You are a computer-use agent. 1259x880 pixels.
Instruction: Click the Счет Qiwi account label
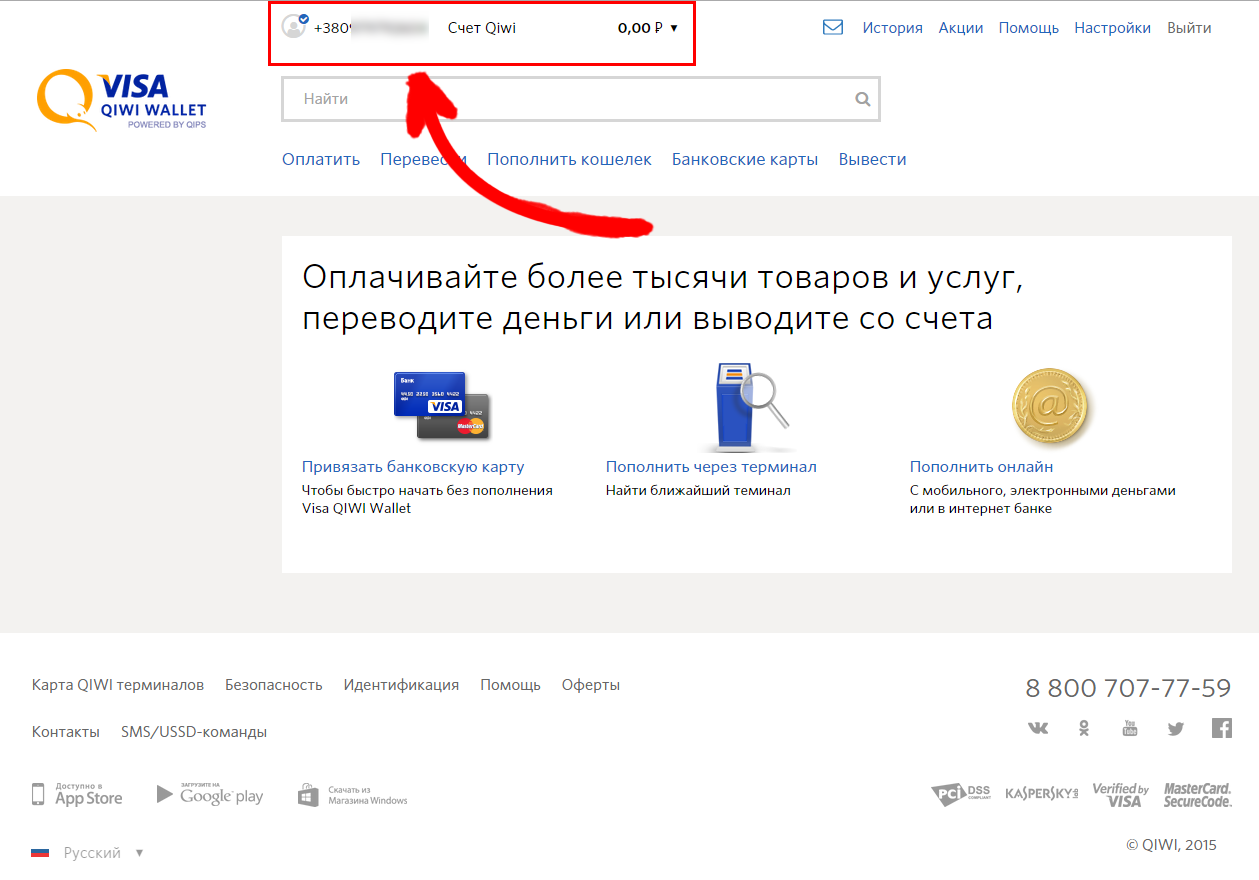tap(482, 28)
